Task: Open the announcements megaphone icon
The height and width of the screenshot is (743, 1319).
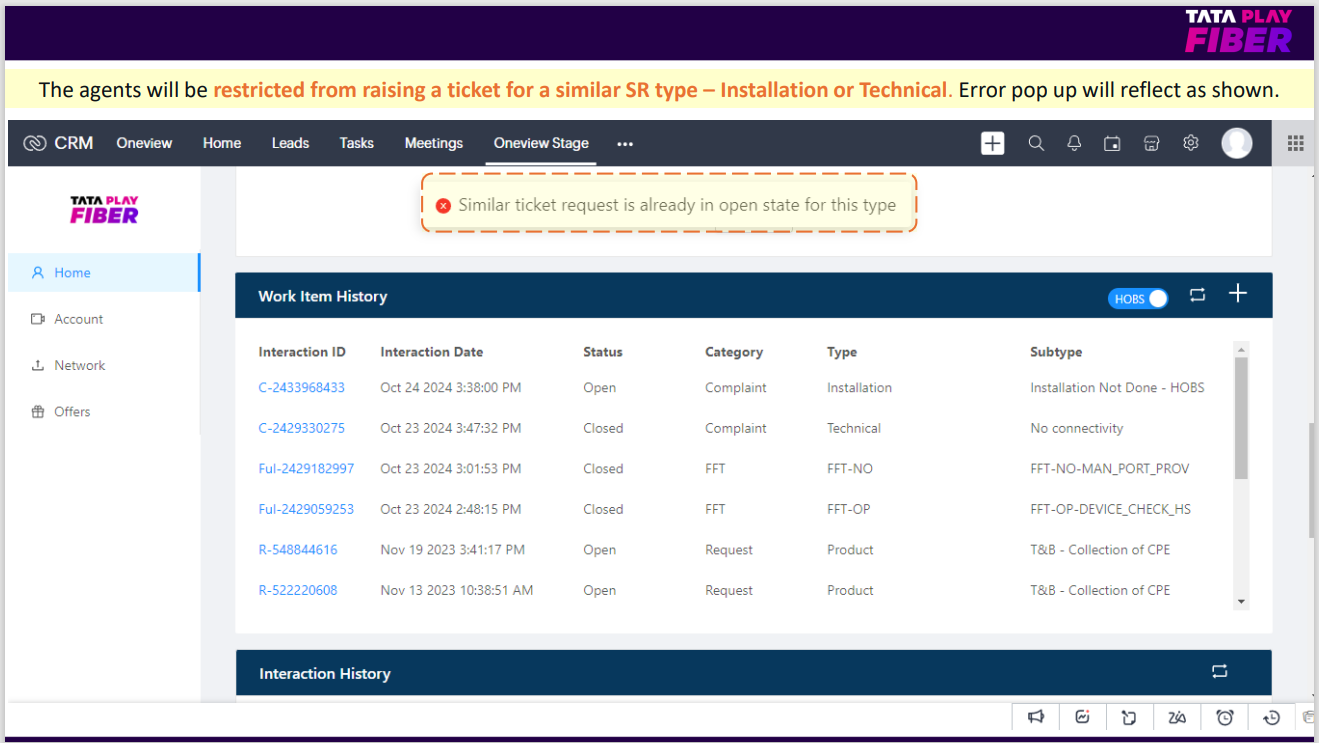Action: pos(1036,716)
